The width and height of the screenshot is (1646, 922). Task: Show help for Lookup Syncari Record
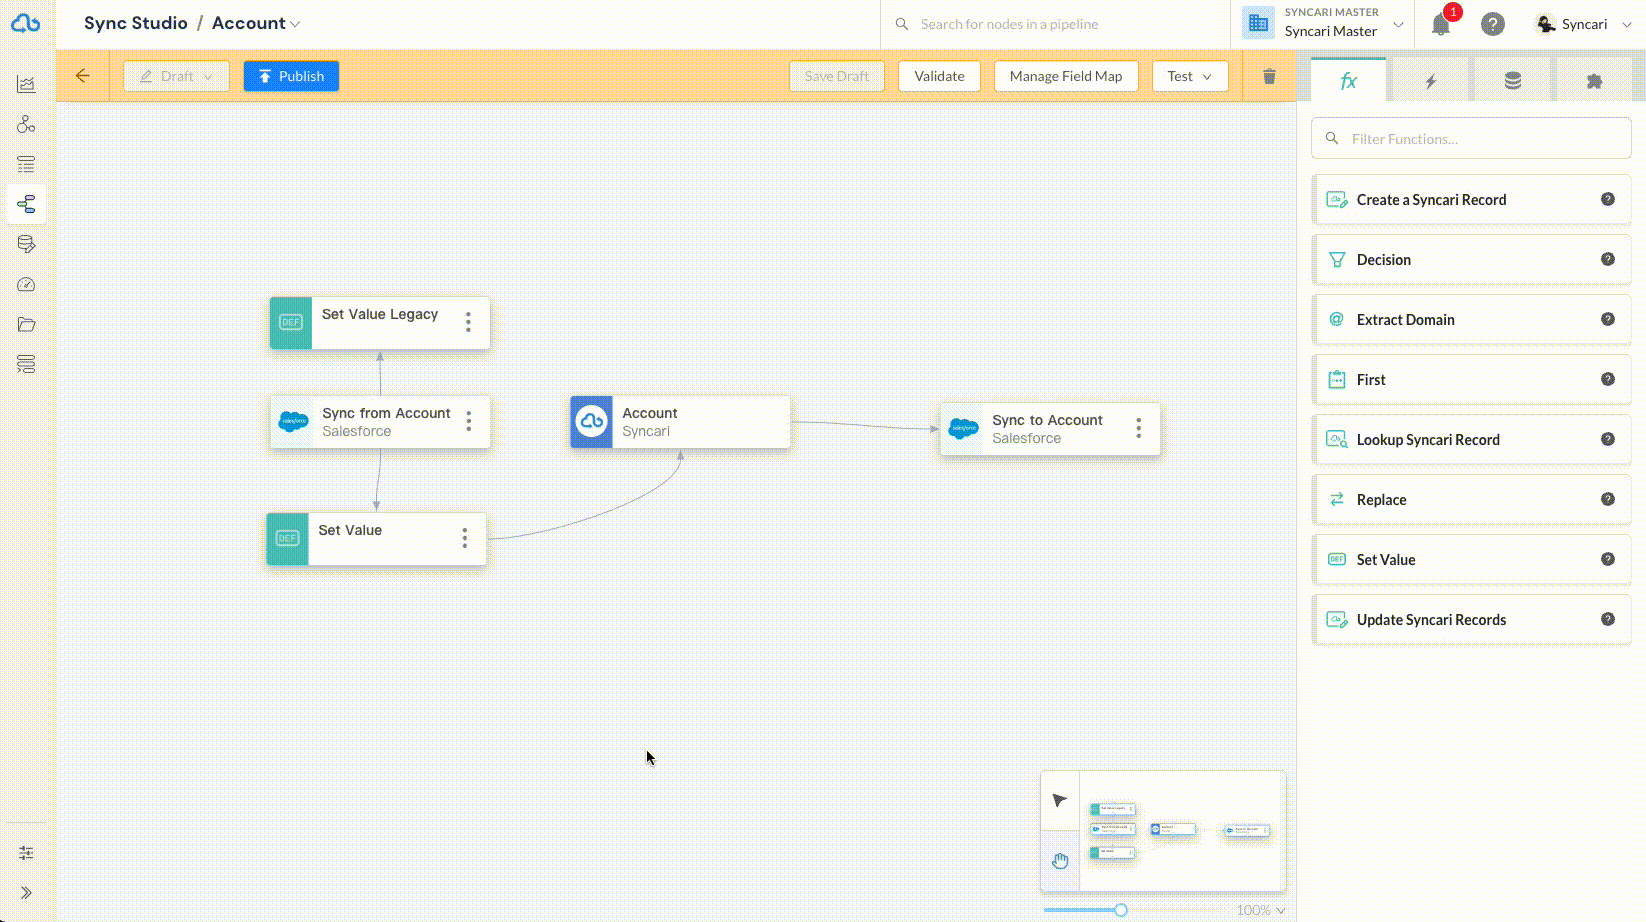click(x=1608, y=439)
